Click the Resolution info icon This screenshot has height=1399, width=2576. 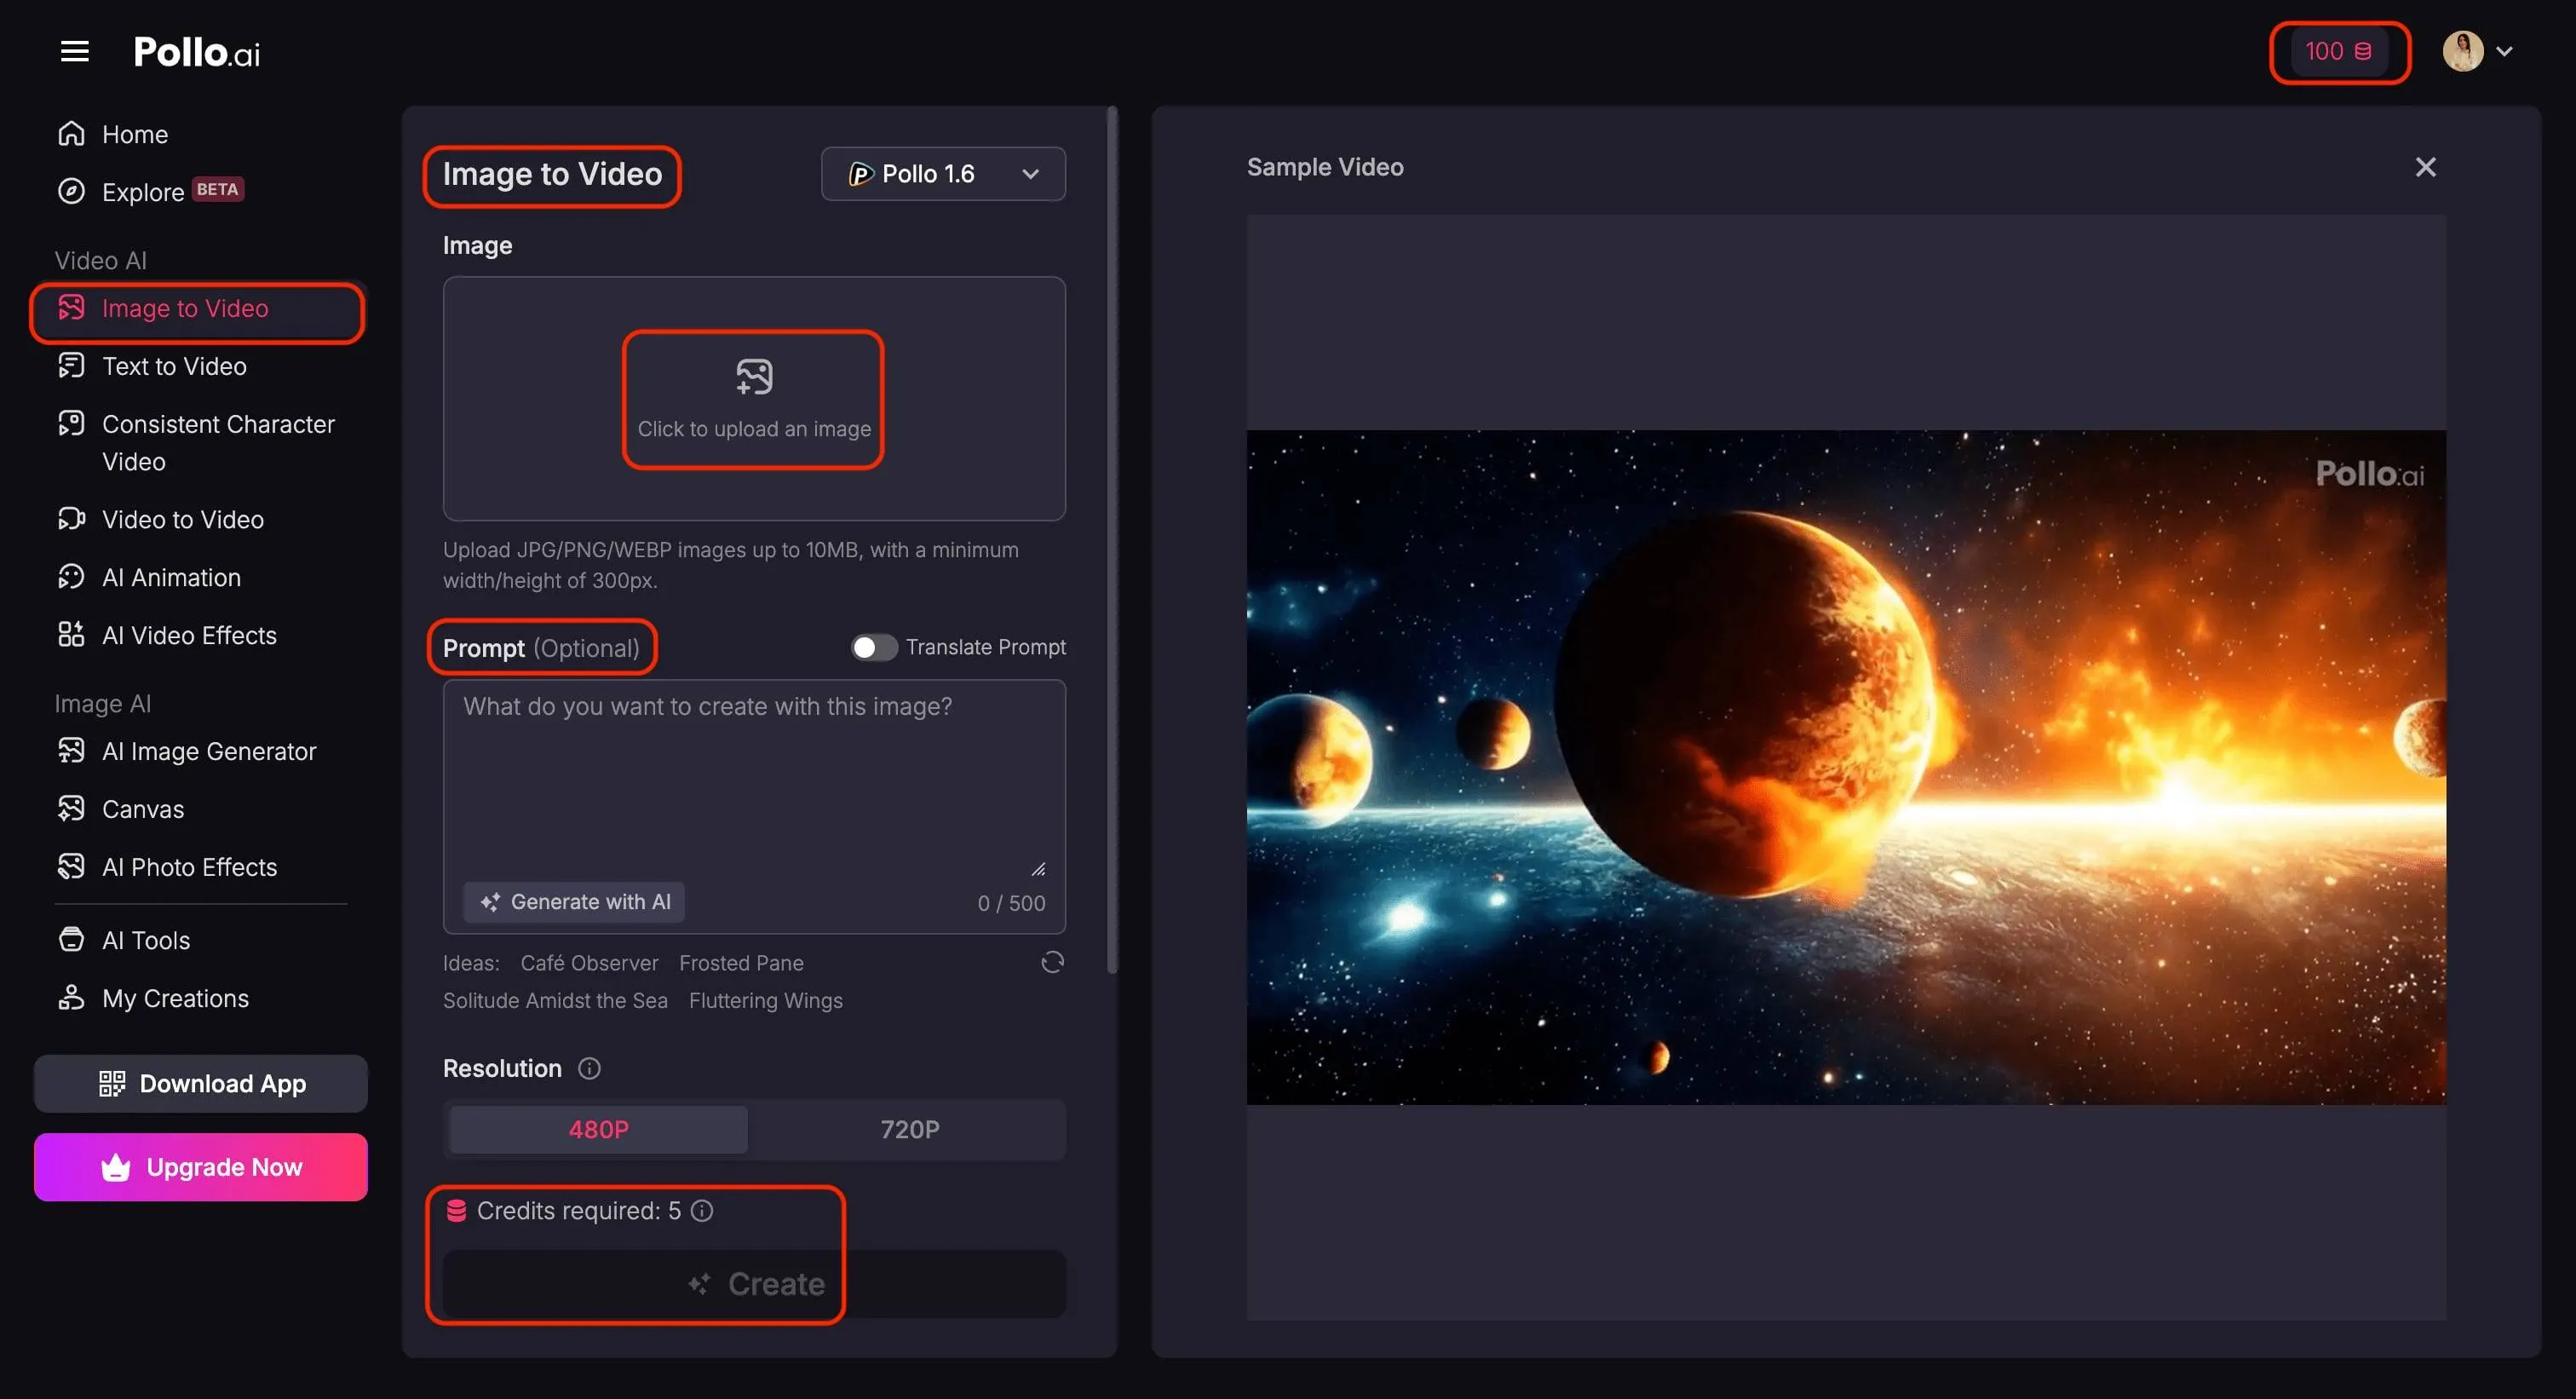(x=589, y=1068)
